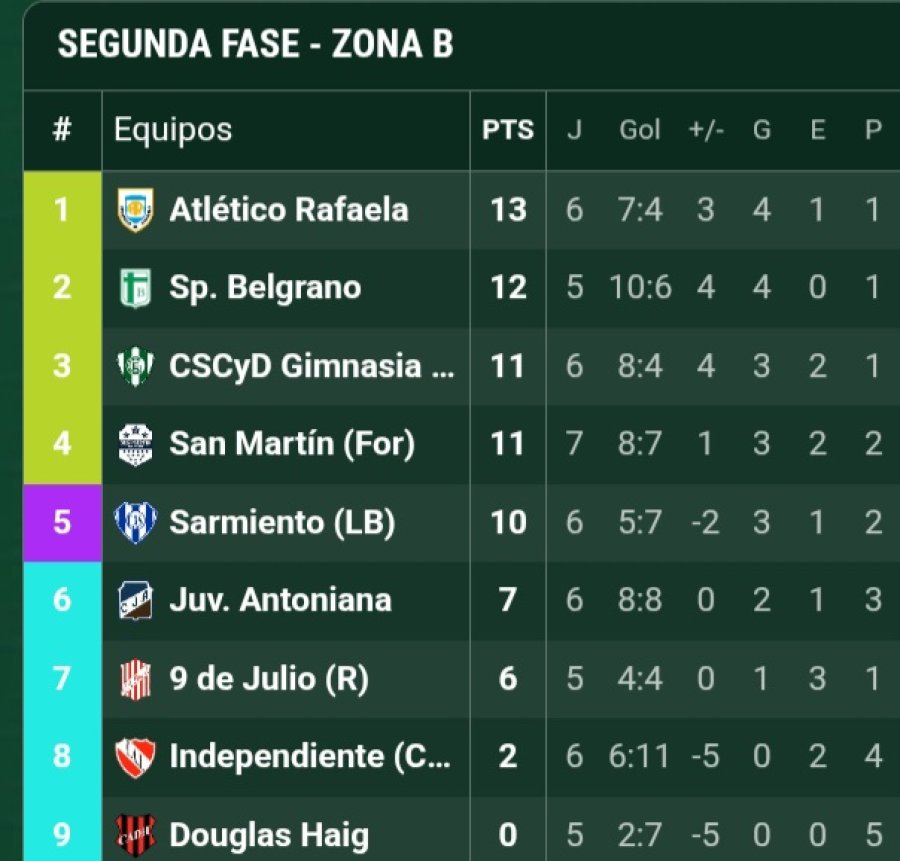900x861 pixels.
Task: Click the Juv. Antoniana team badge
Action: pos(135,600)
